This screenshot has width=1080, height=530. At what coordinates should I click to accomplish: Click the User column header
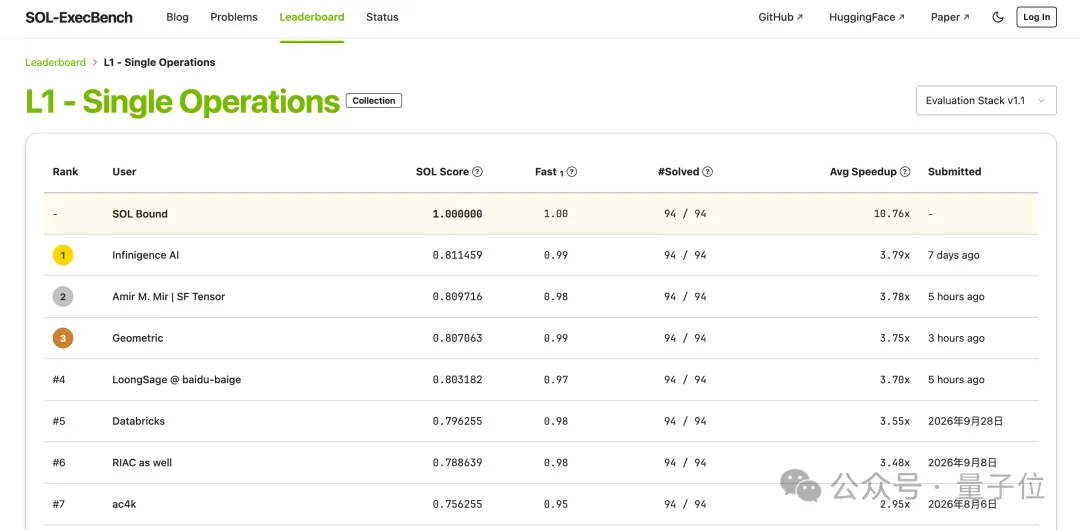point(124,172)
